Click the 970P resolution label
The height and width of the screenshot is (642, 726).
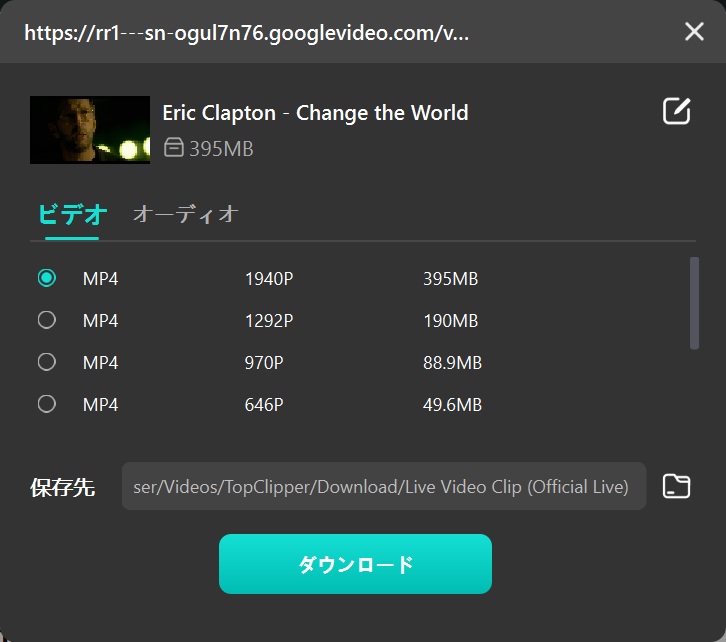[267, 363]
